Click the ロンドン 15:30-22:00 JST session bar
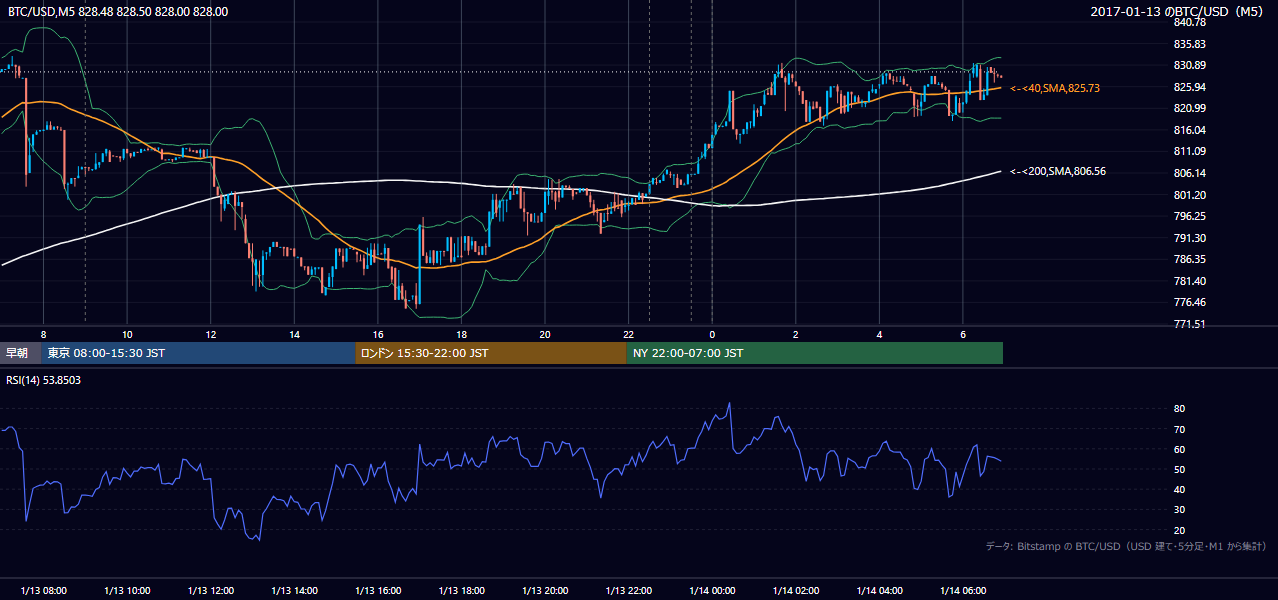1278x600 pixels. (x=490, y=353)
